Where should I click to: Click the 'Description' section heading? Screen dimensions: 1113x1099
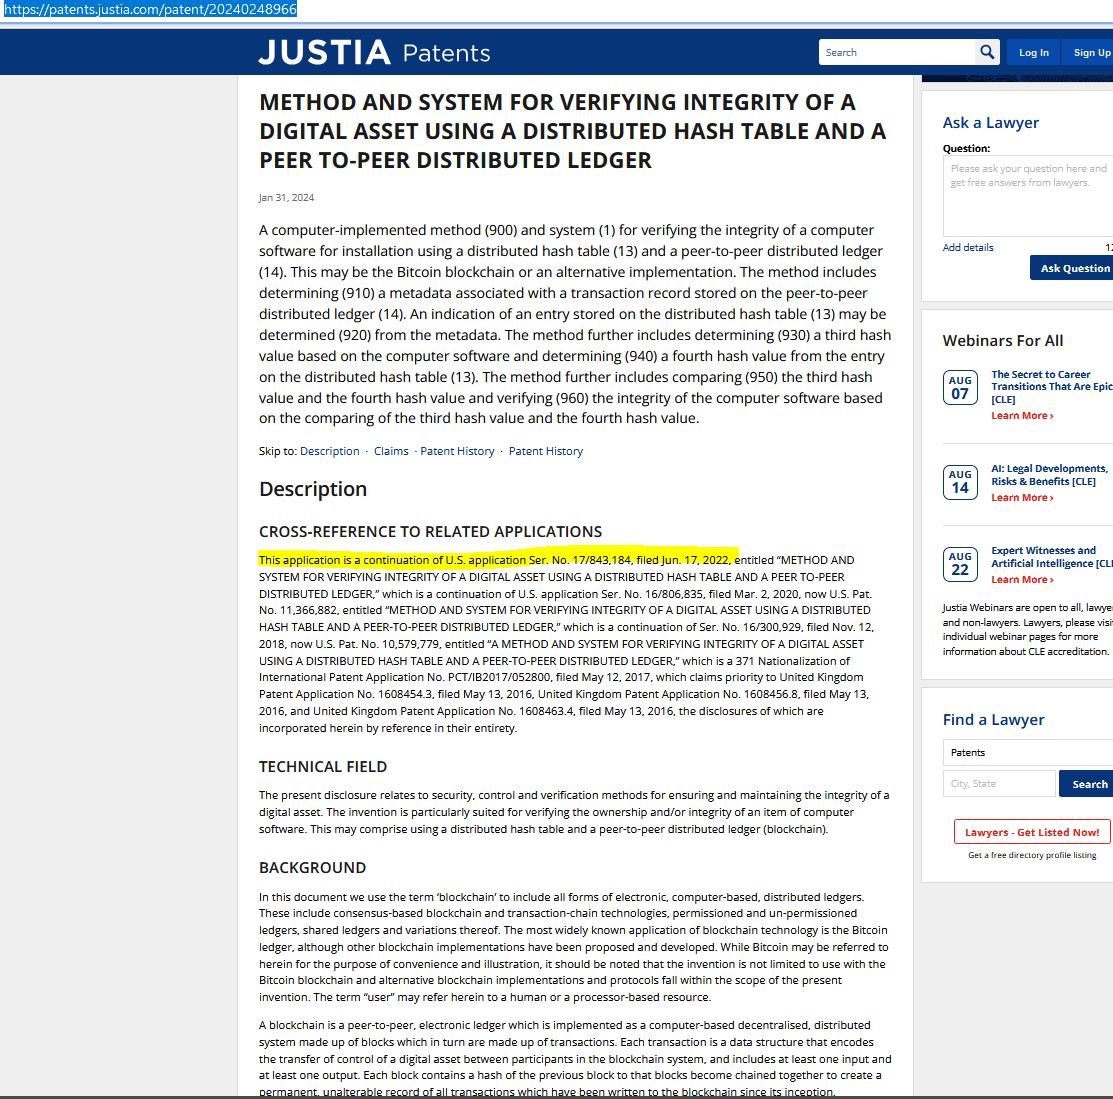313,490
